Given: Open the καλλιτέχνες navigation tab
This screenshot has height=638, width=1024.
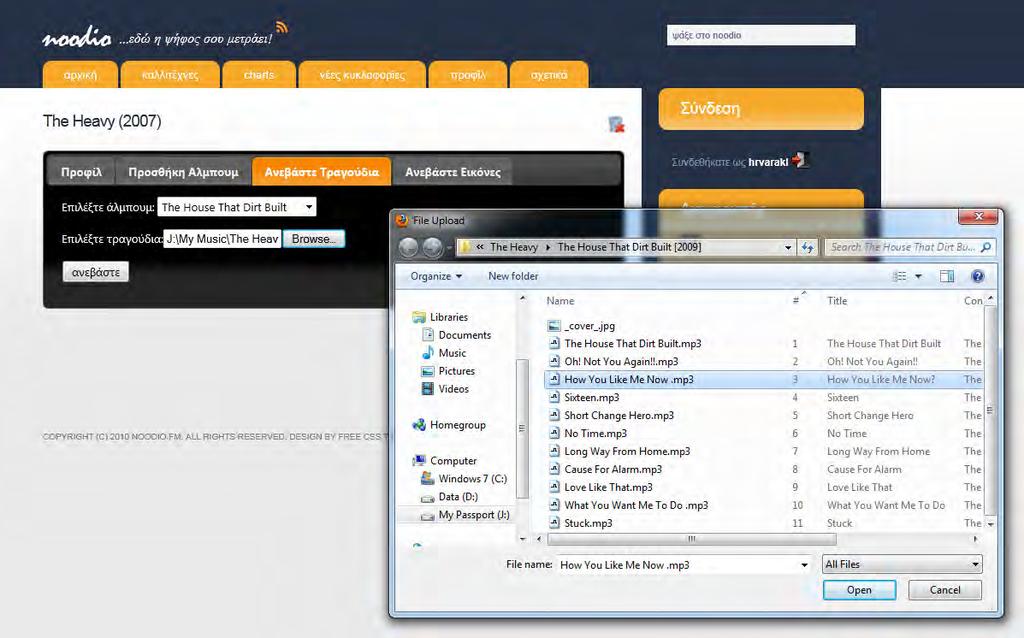Looking at the screenshot, I should point(170,74).
